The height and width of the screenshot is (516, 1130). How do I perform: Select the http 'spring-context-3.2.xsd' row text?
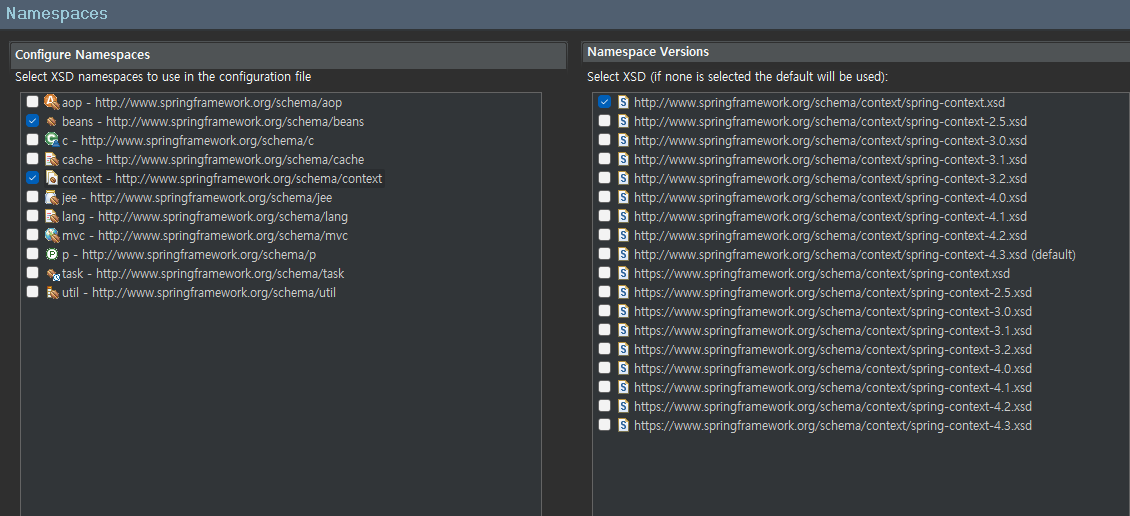click(x=830, y=179)
